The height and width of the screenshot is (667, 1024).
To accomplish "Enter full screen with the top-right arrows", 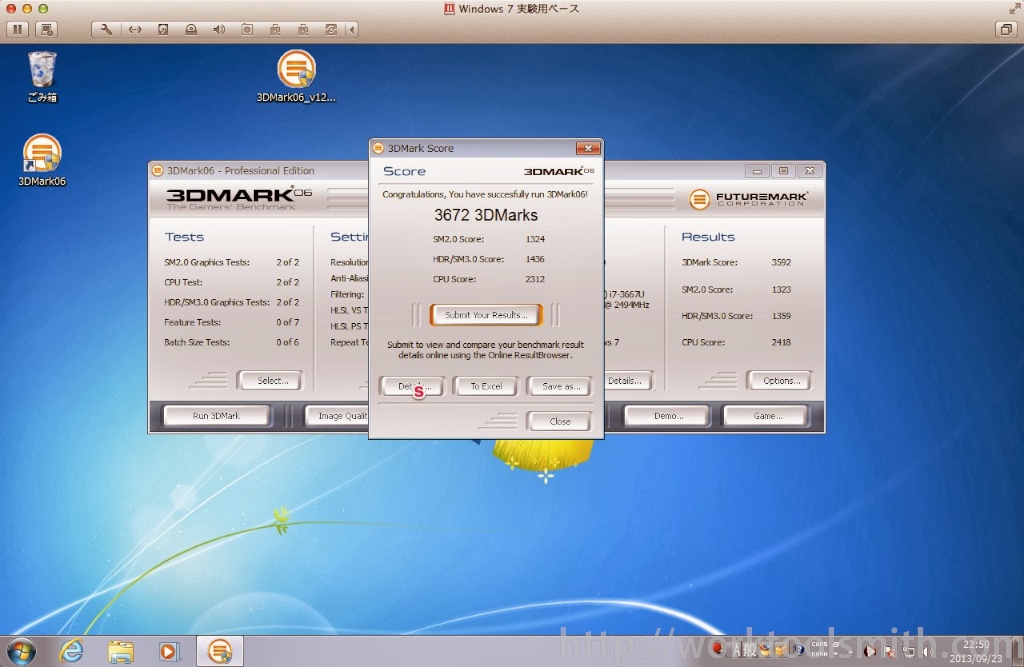I will 1014,8.
